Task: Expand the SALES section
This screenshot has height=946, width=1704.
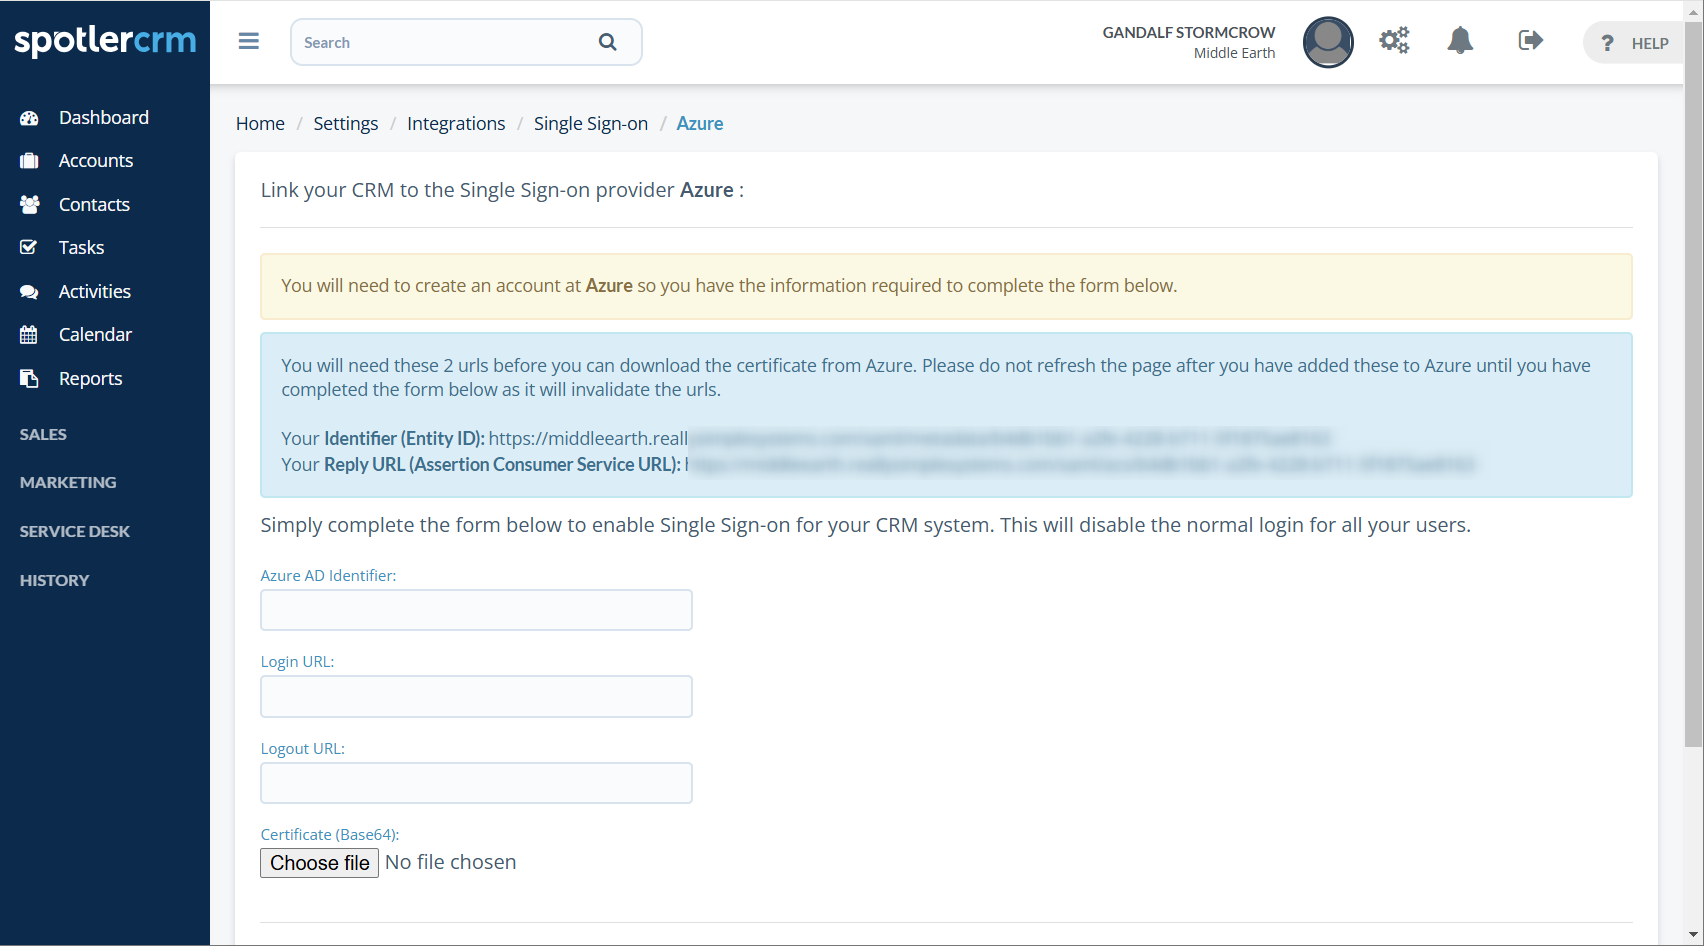Action: (43, 434)
